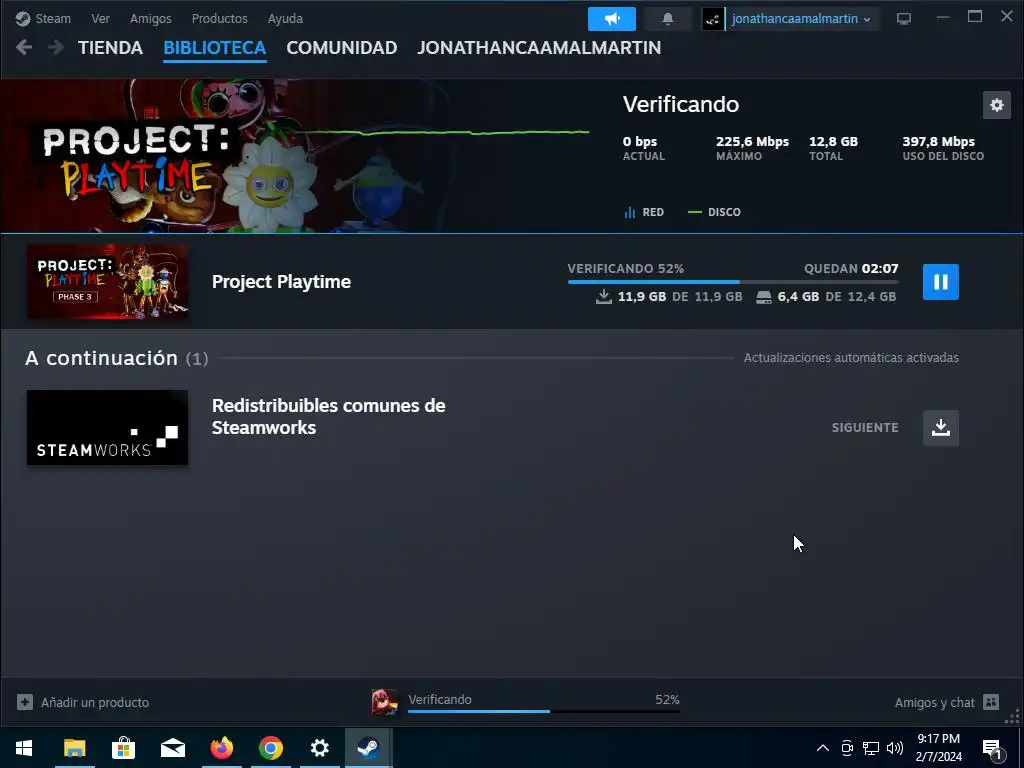
Task: Click the friends grid icon beside Amigos y chat
Action: (x=991, y=702)
